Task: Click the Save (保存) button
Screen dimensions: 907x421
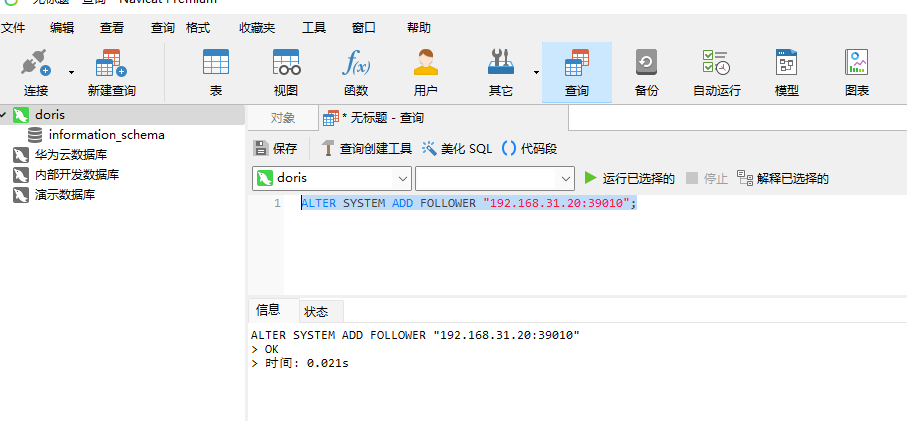Action: coord(276,148)
